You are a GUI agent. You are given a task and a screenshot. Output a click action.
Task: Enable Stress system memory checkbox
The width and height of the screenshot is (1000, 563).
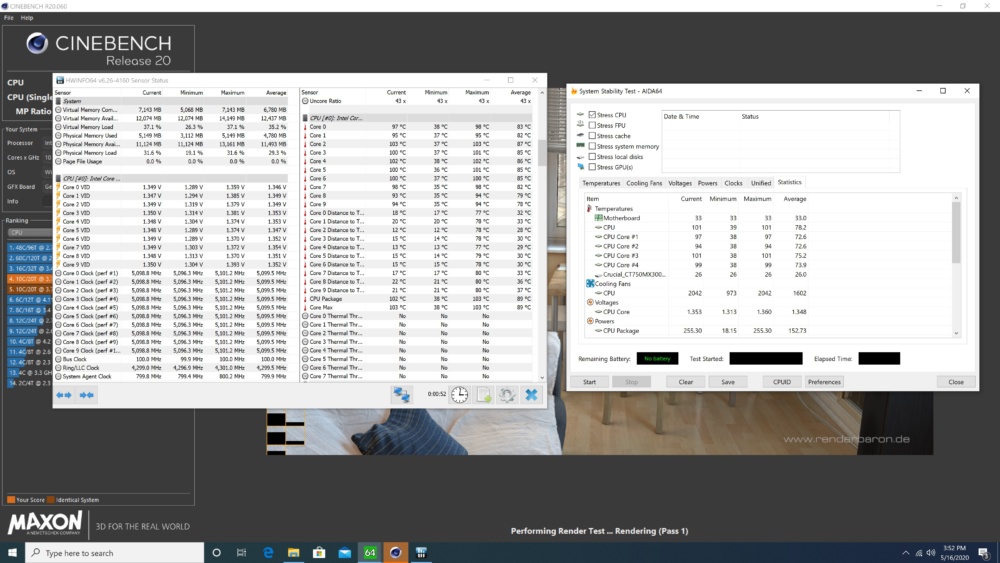[x=592, y=146]
